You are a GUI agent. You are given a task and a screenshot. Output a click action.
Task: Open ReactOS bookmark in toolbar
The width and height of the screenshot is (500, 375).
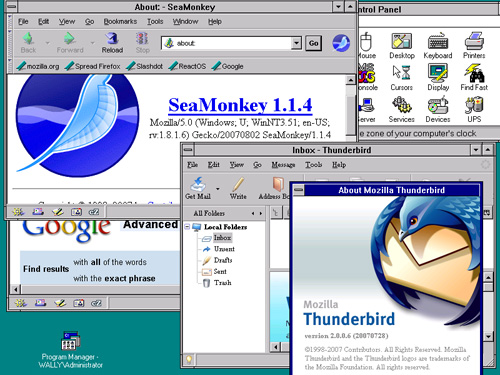click(187, 66)
